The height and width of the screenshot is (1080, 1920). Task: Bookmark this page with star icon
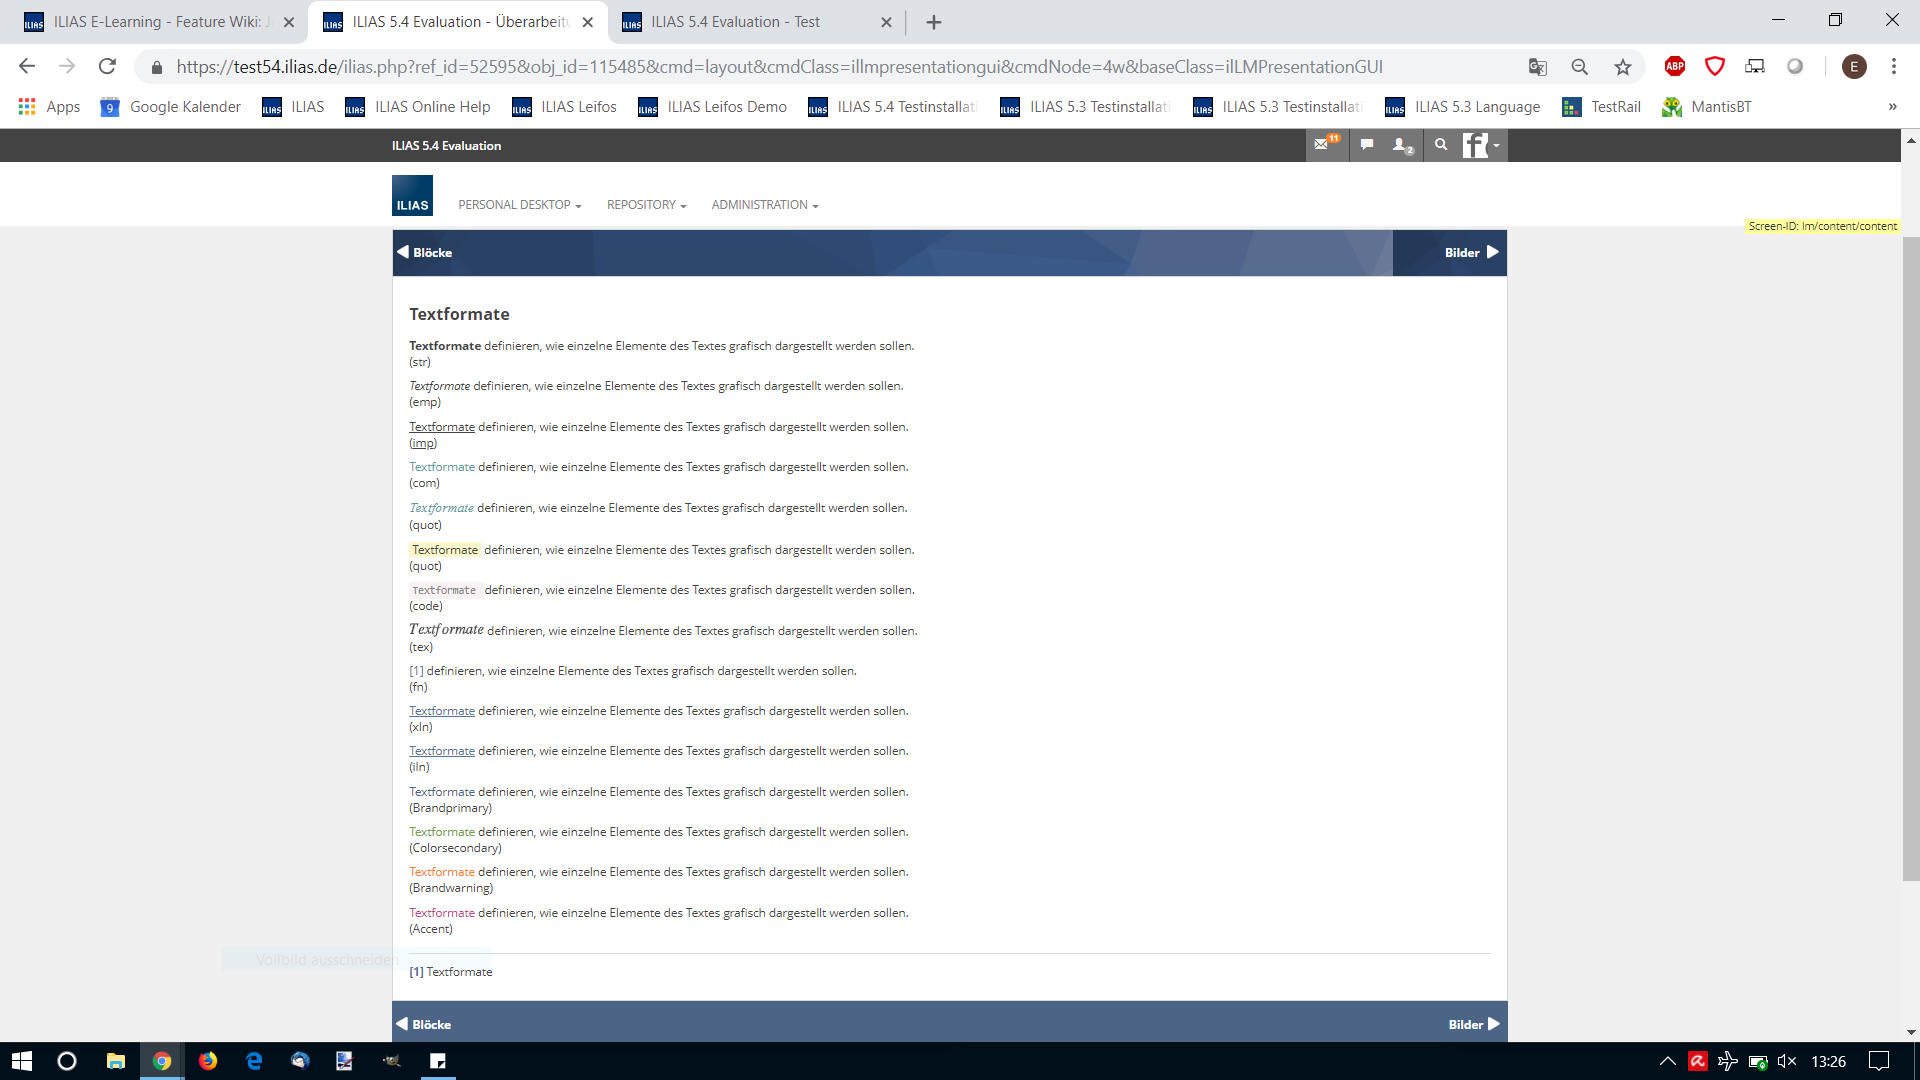pos(1622,67)
